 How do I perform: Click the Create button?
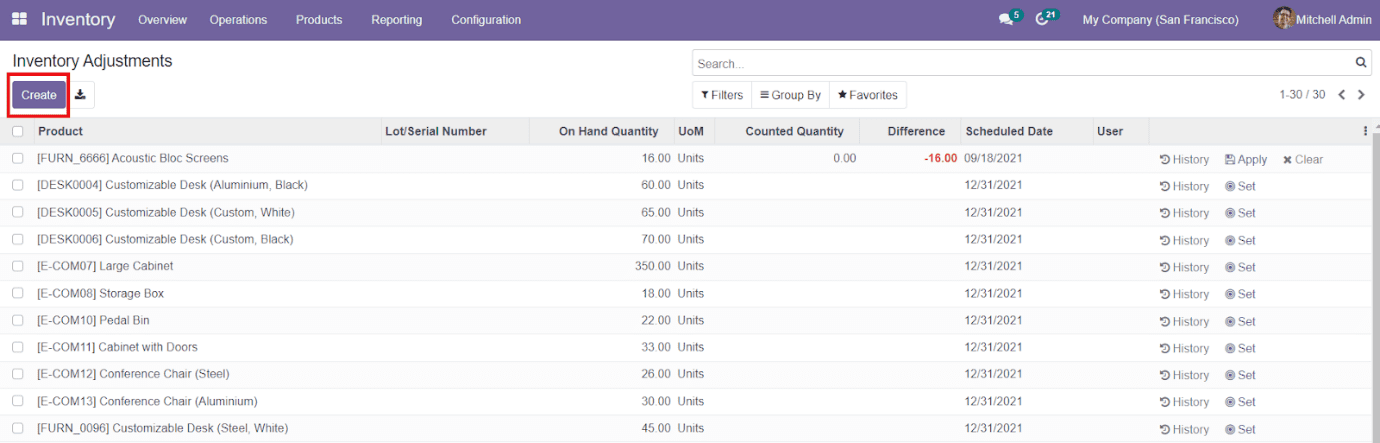click(x=39, y=95)
